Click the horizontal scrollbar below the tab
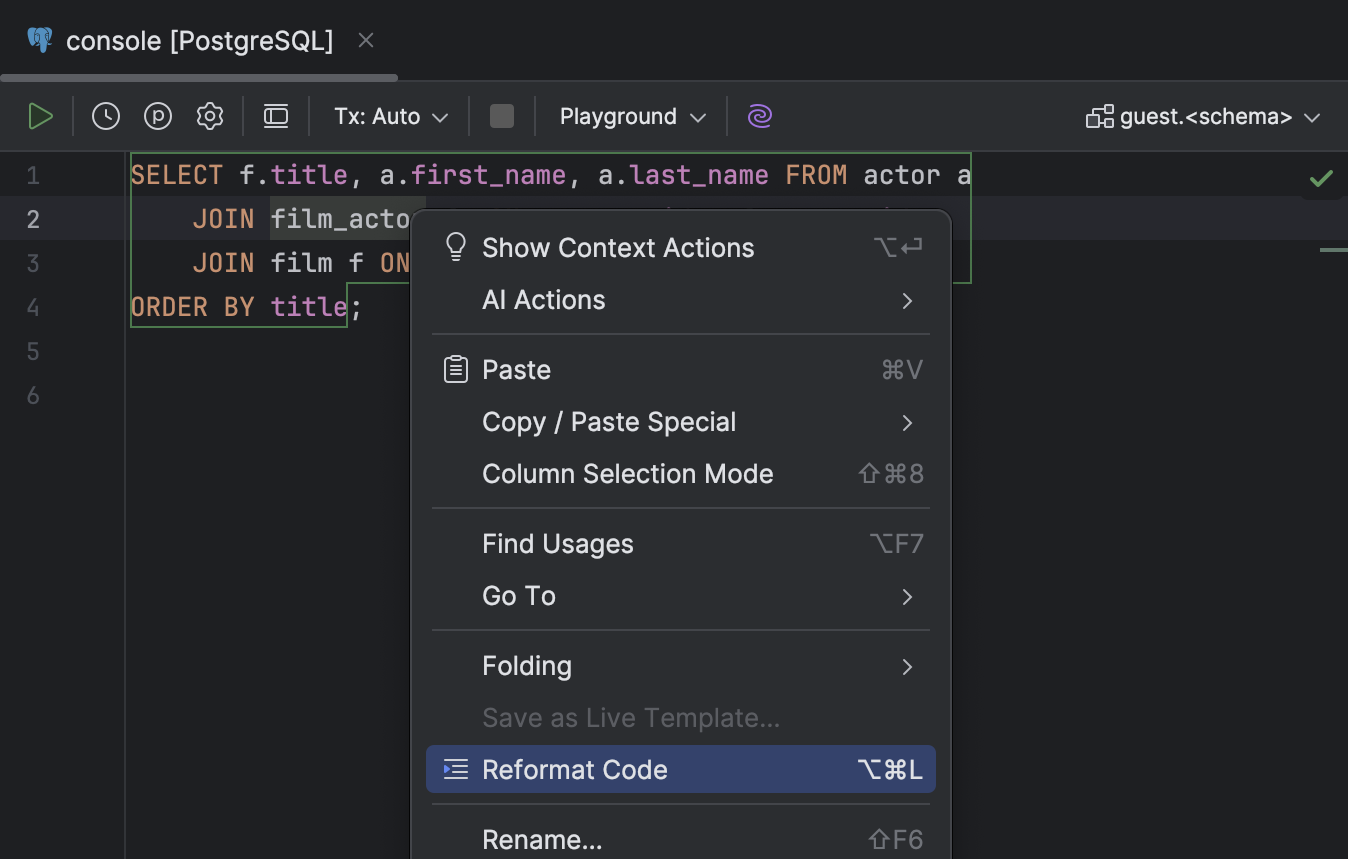The height and width of the screenshot is (859, 1348). click(x=198, y=76)
